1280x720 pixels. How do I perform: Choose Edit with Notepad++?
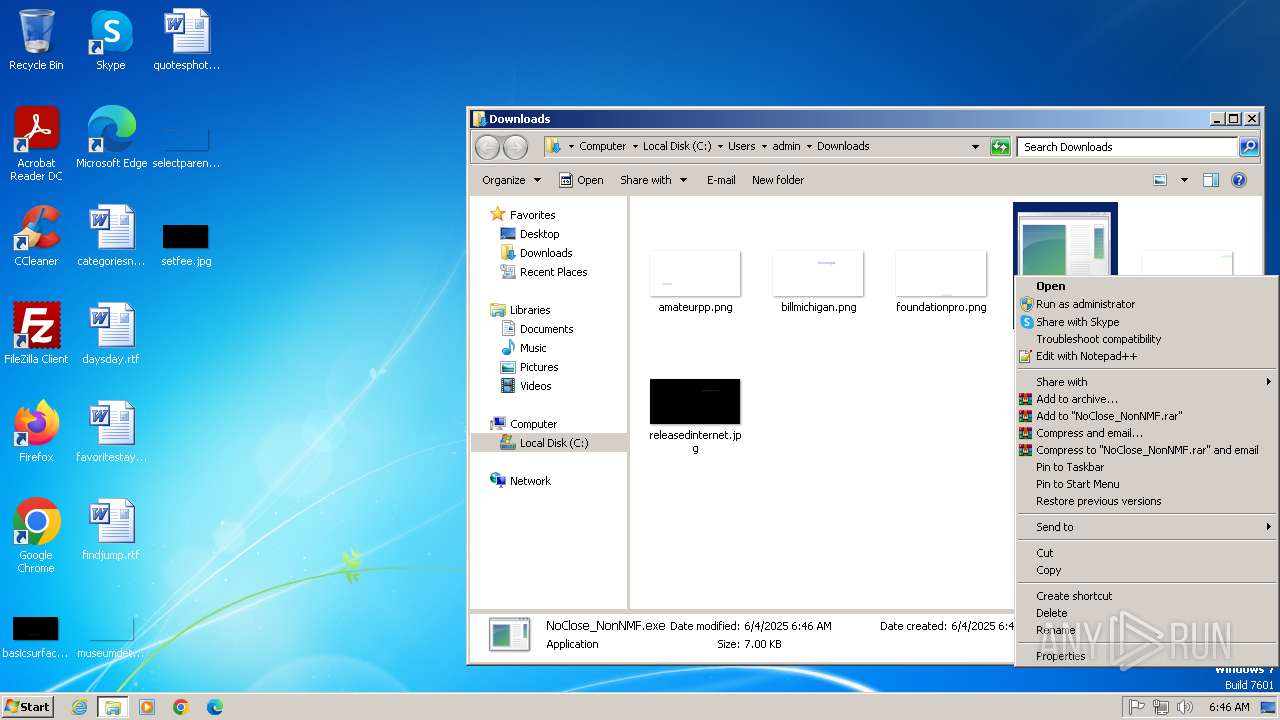point(1146,356)
